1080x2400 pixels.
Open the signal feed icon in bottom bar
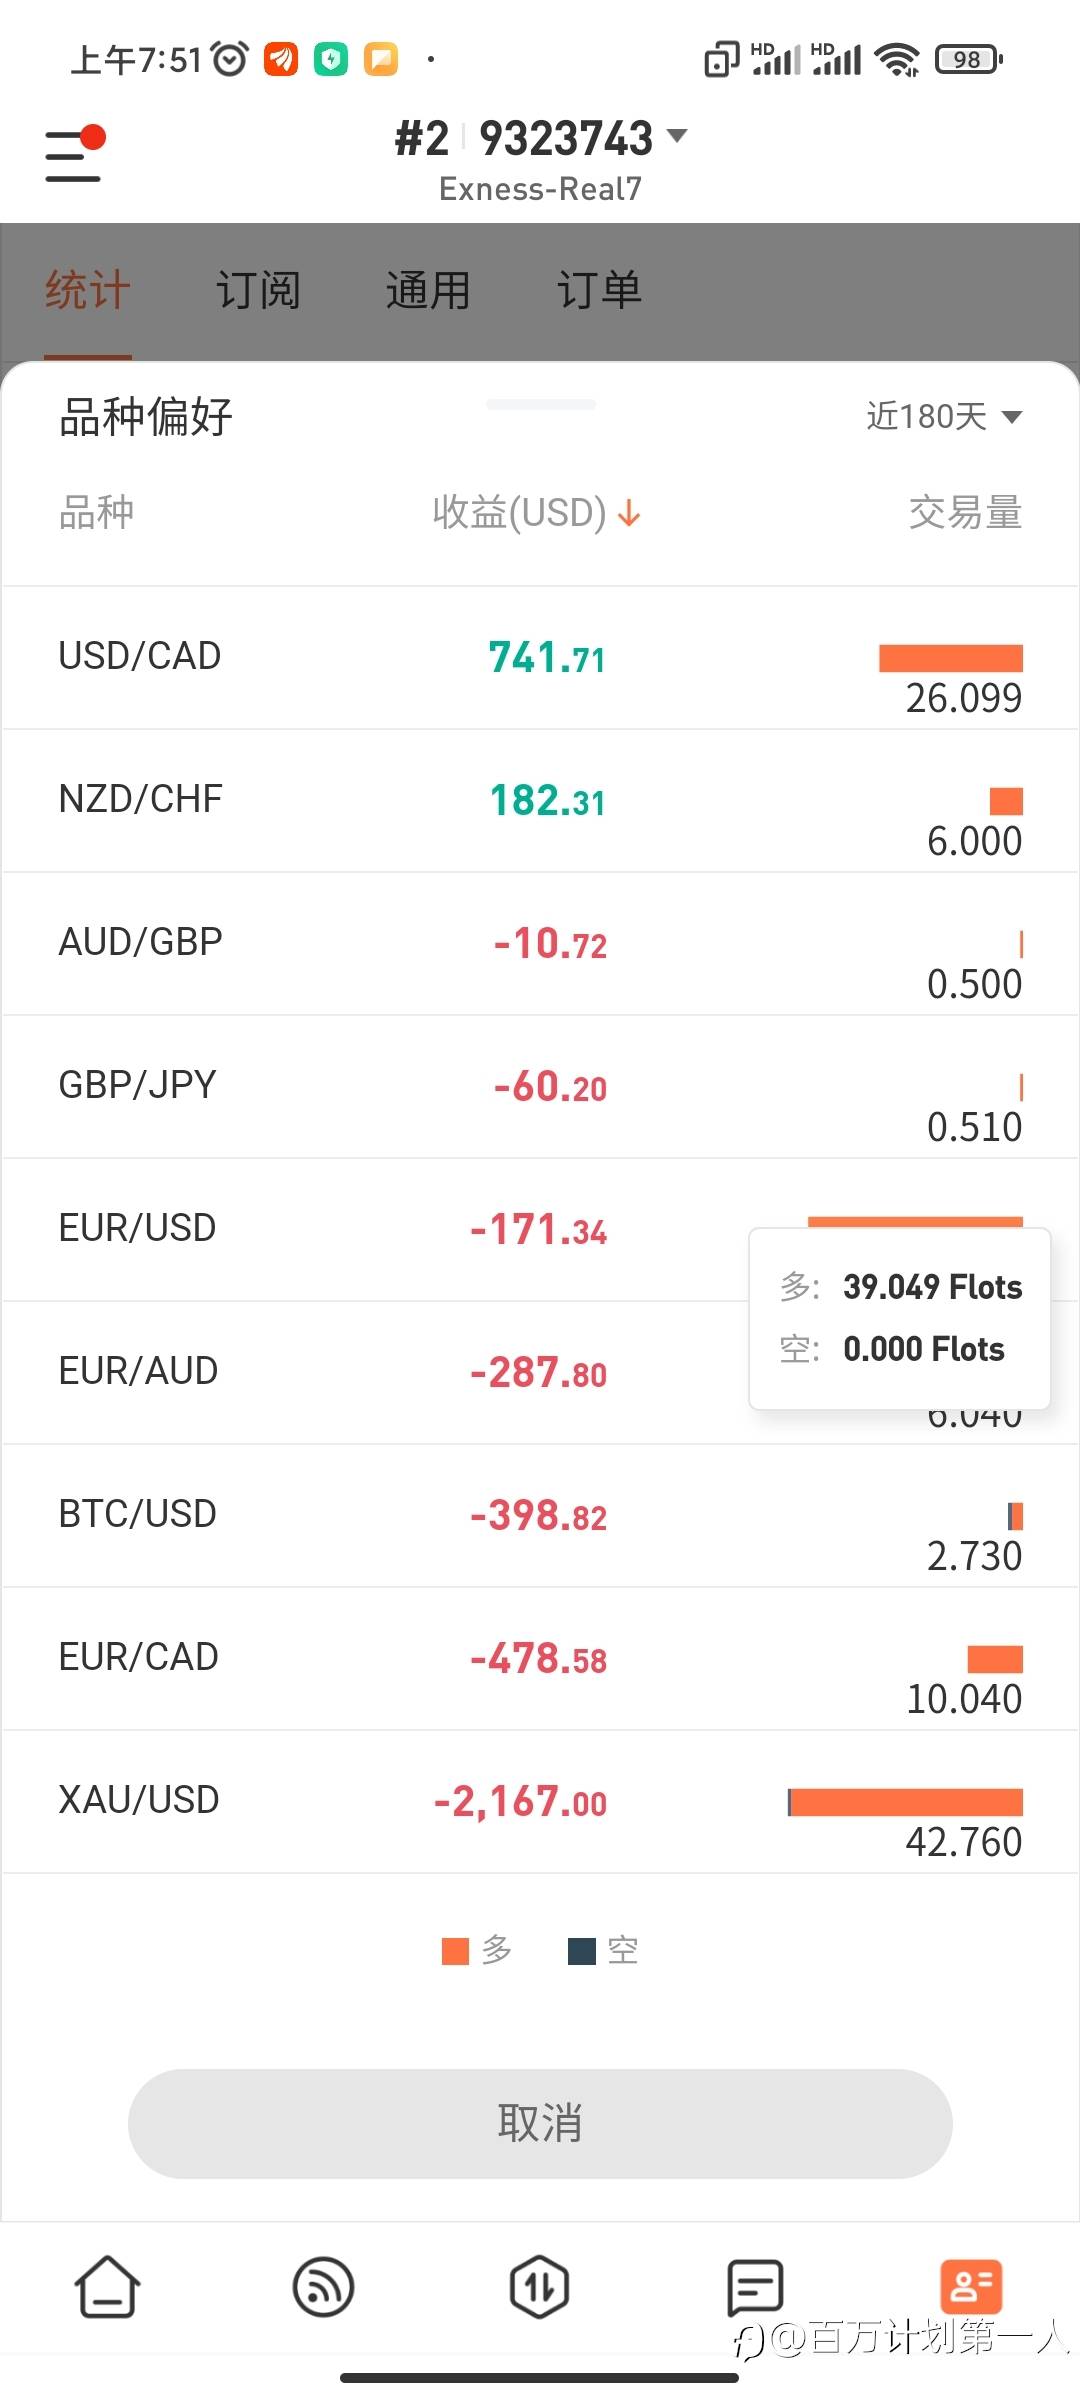pos(323,2286)
